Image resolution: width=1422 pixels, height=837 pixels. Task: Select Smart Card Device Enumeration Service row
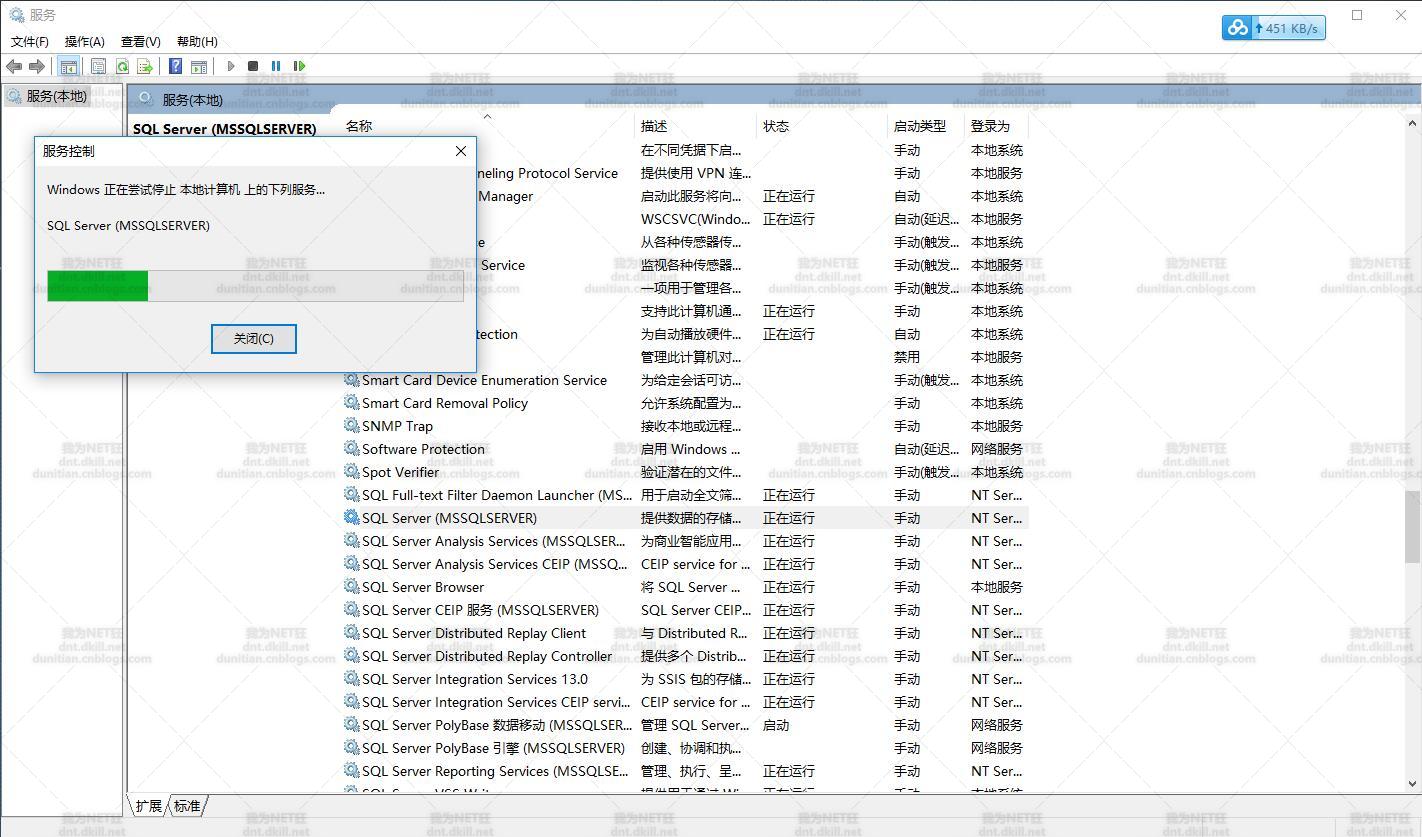(x=685, y=380)
